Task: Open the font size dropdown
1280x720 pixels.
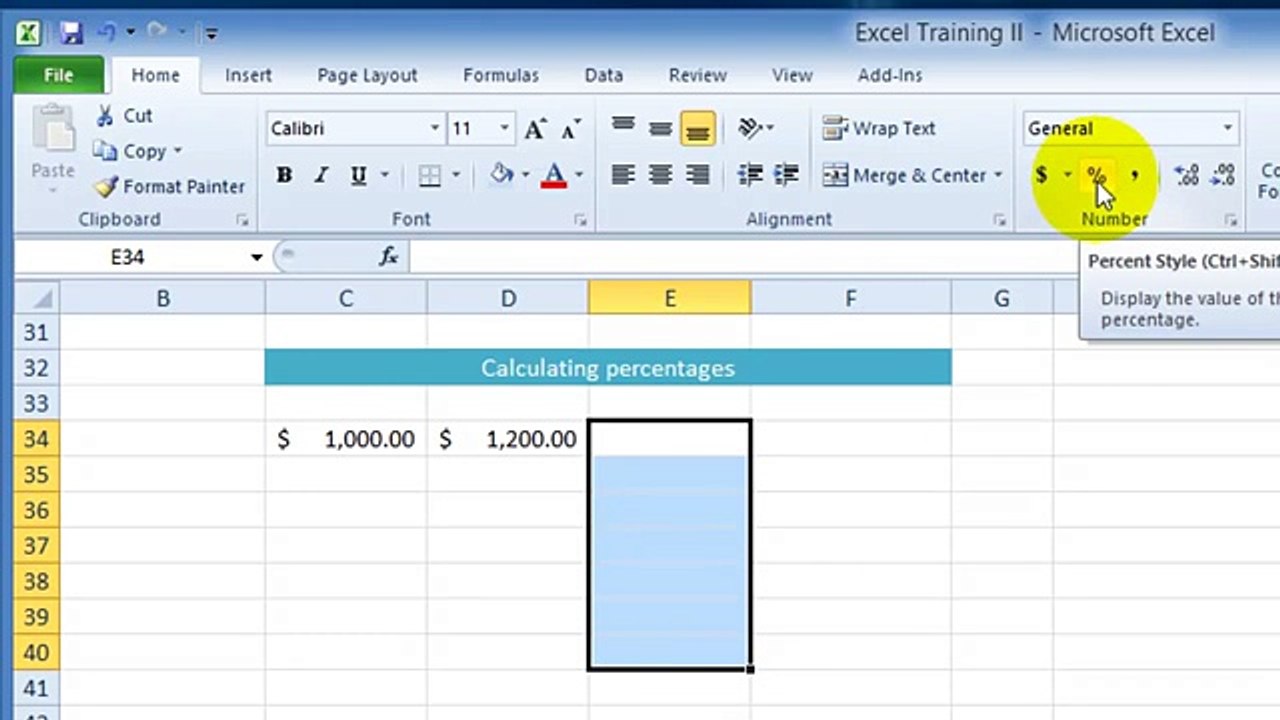Action: [x=504, y=128]
